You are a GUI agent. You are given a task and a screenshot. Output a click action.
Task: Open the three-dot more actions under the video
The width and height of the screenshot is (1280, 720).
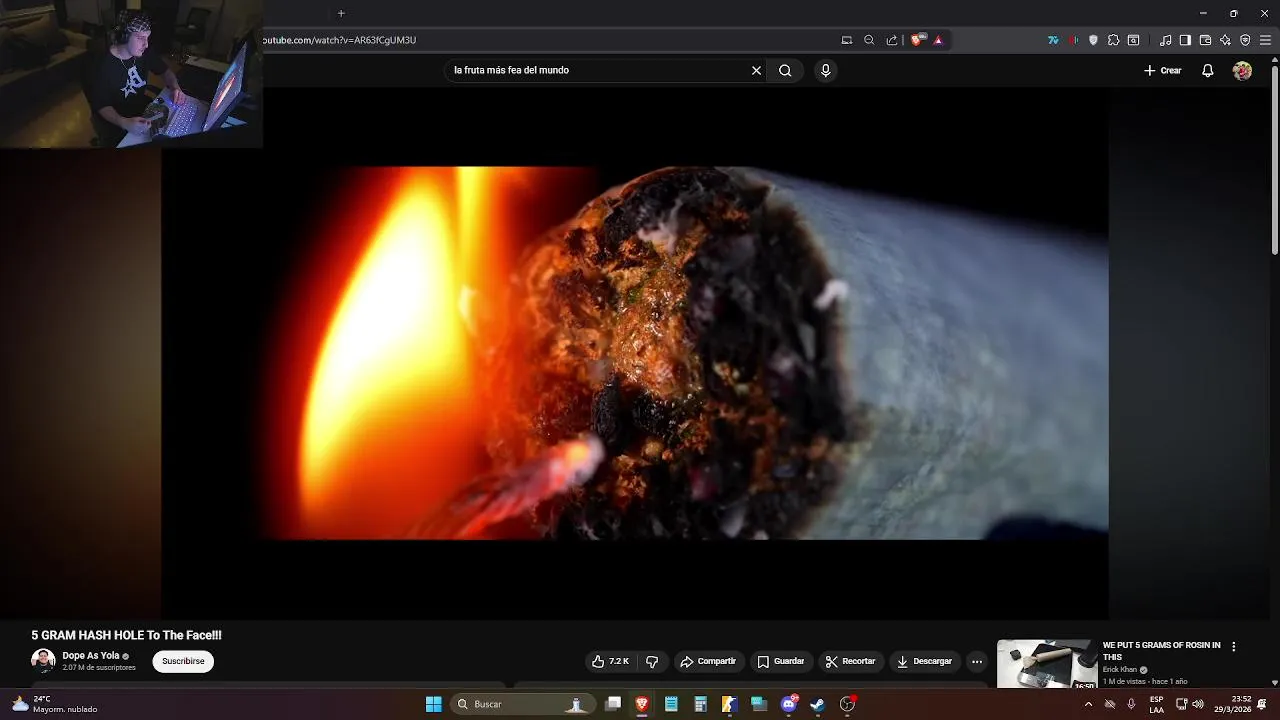pos(977,661)
